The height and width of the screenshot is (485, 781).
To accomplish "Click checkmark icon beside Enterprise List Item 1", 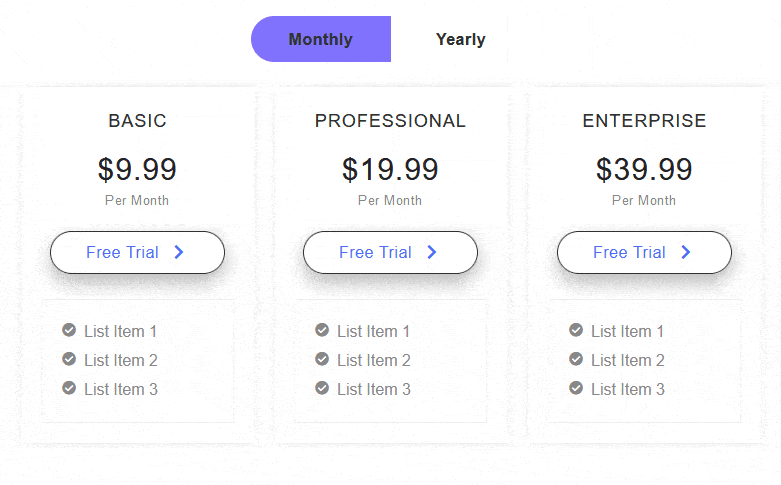I will coord(576,330).
